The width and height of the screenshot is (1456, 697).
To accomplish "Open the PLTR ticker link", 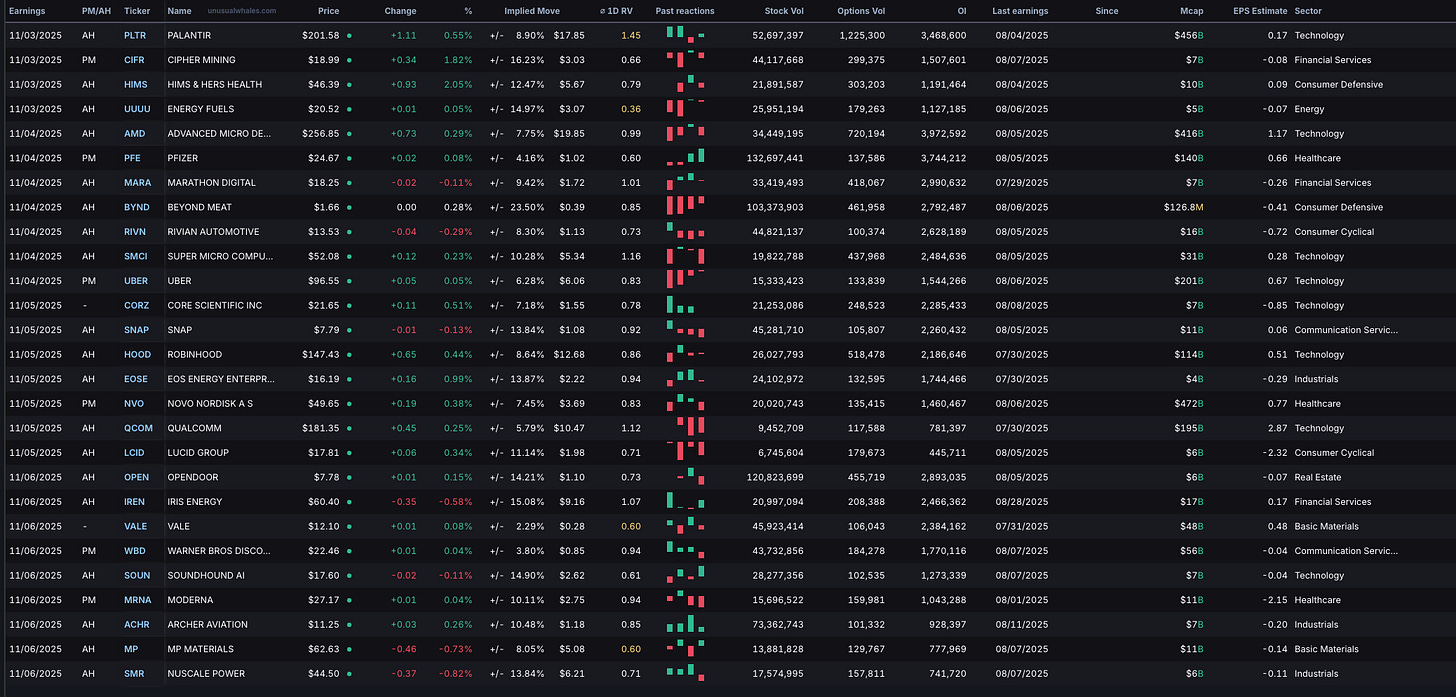I will click(135, 35).
